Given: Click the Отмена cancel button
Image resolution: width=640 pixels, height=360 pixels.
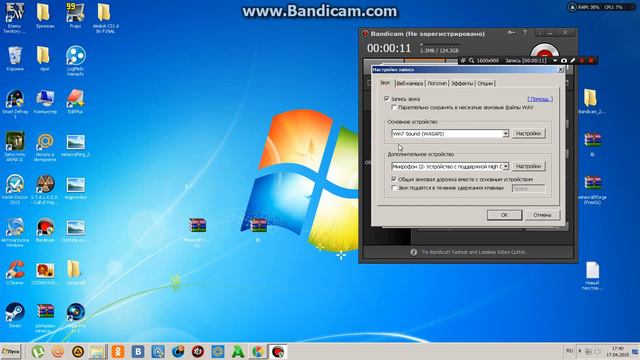Looking at the screenshot, I should (542, 215).
